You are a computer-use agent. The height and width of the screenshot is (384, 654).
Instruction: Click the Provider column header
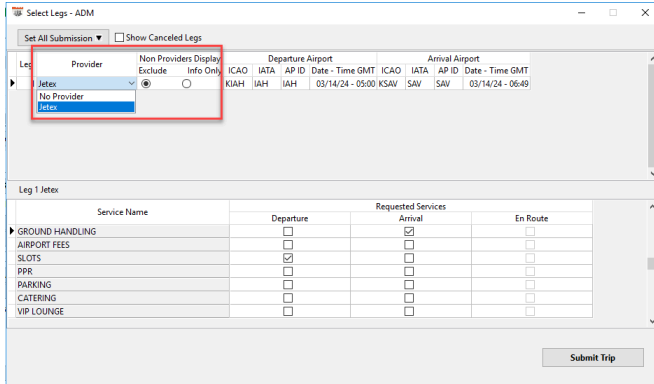click(x=86, y=64)
